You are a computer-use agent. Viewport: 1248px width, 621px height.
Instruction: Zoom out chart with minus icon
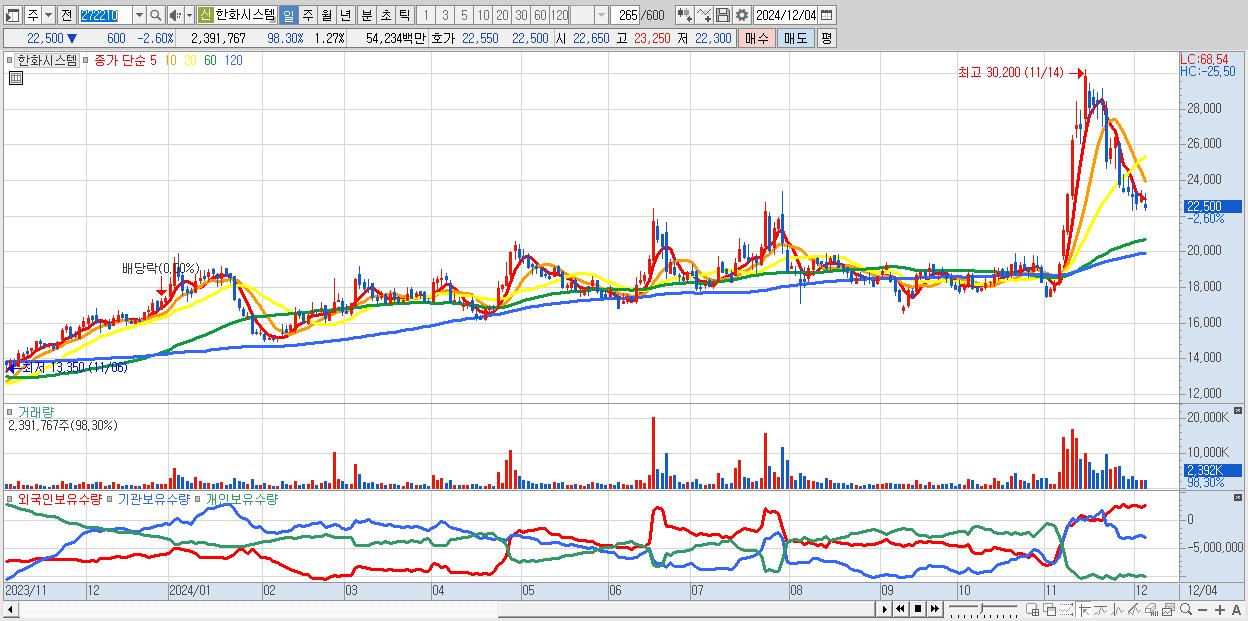1202,610
